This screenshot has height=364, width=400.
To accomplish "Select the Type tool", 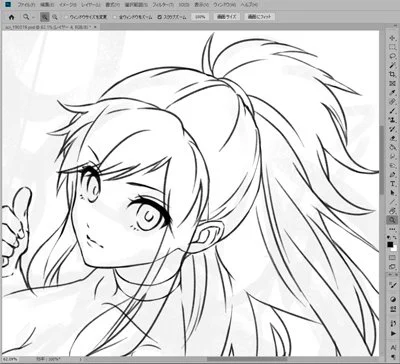I will tap(393, 183).
